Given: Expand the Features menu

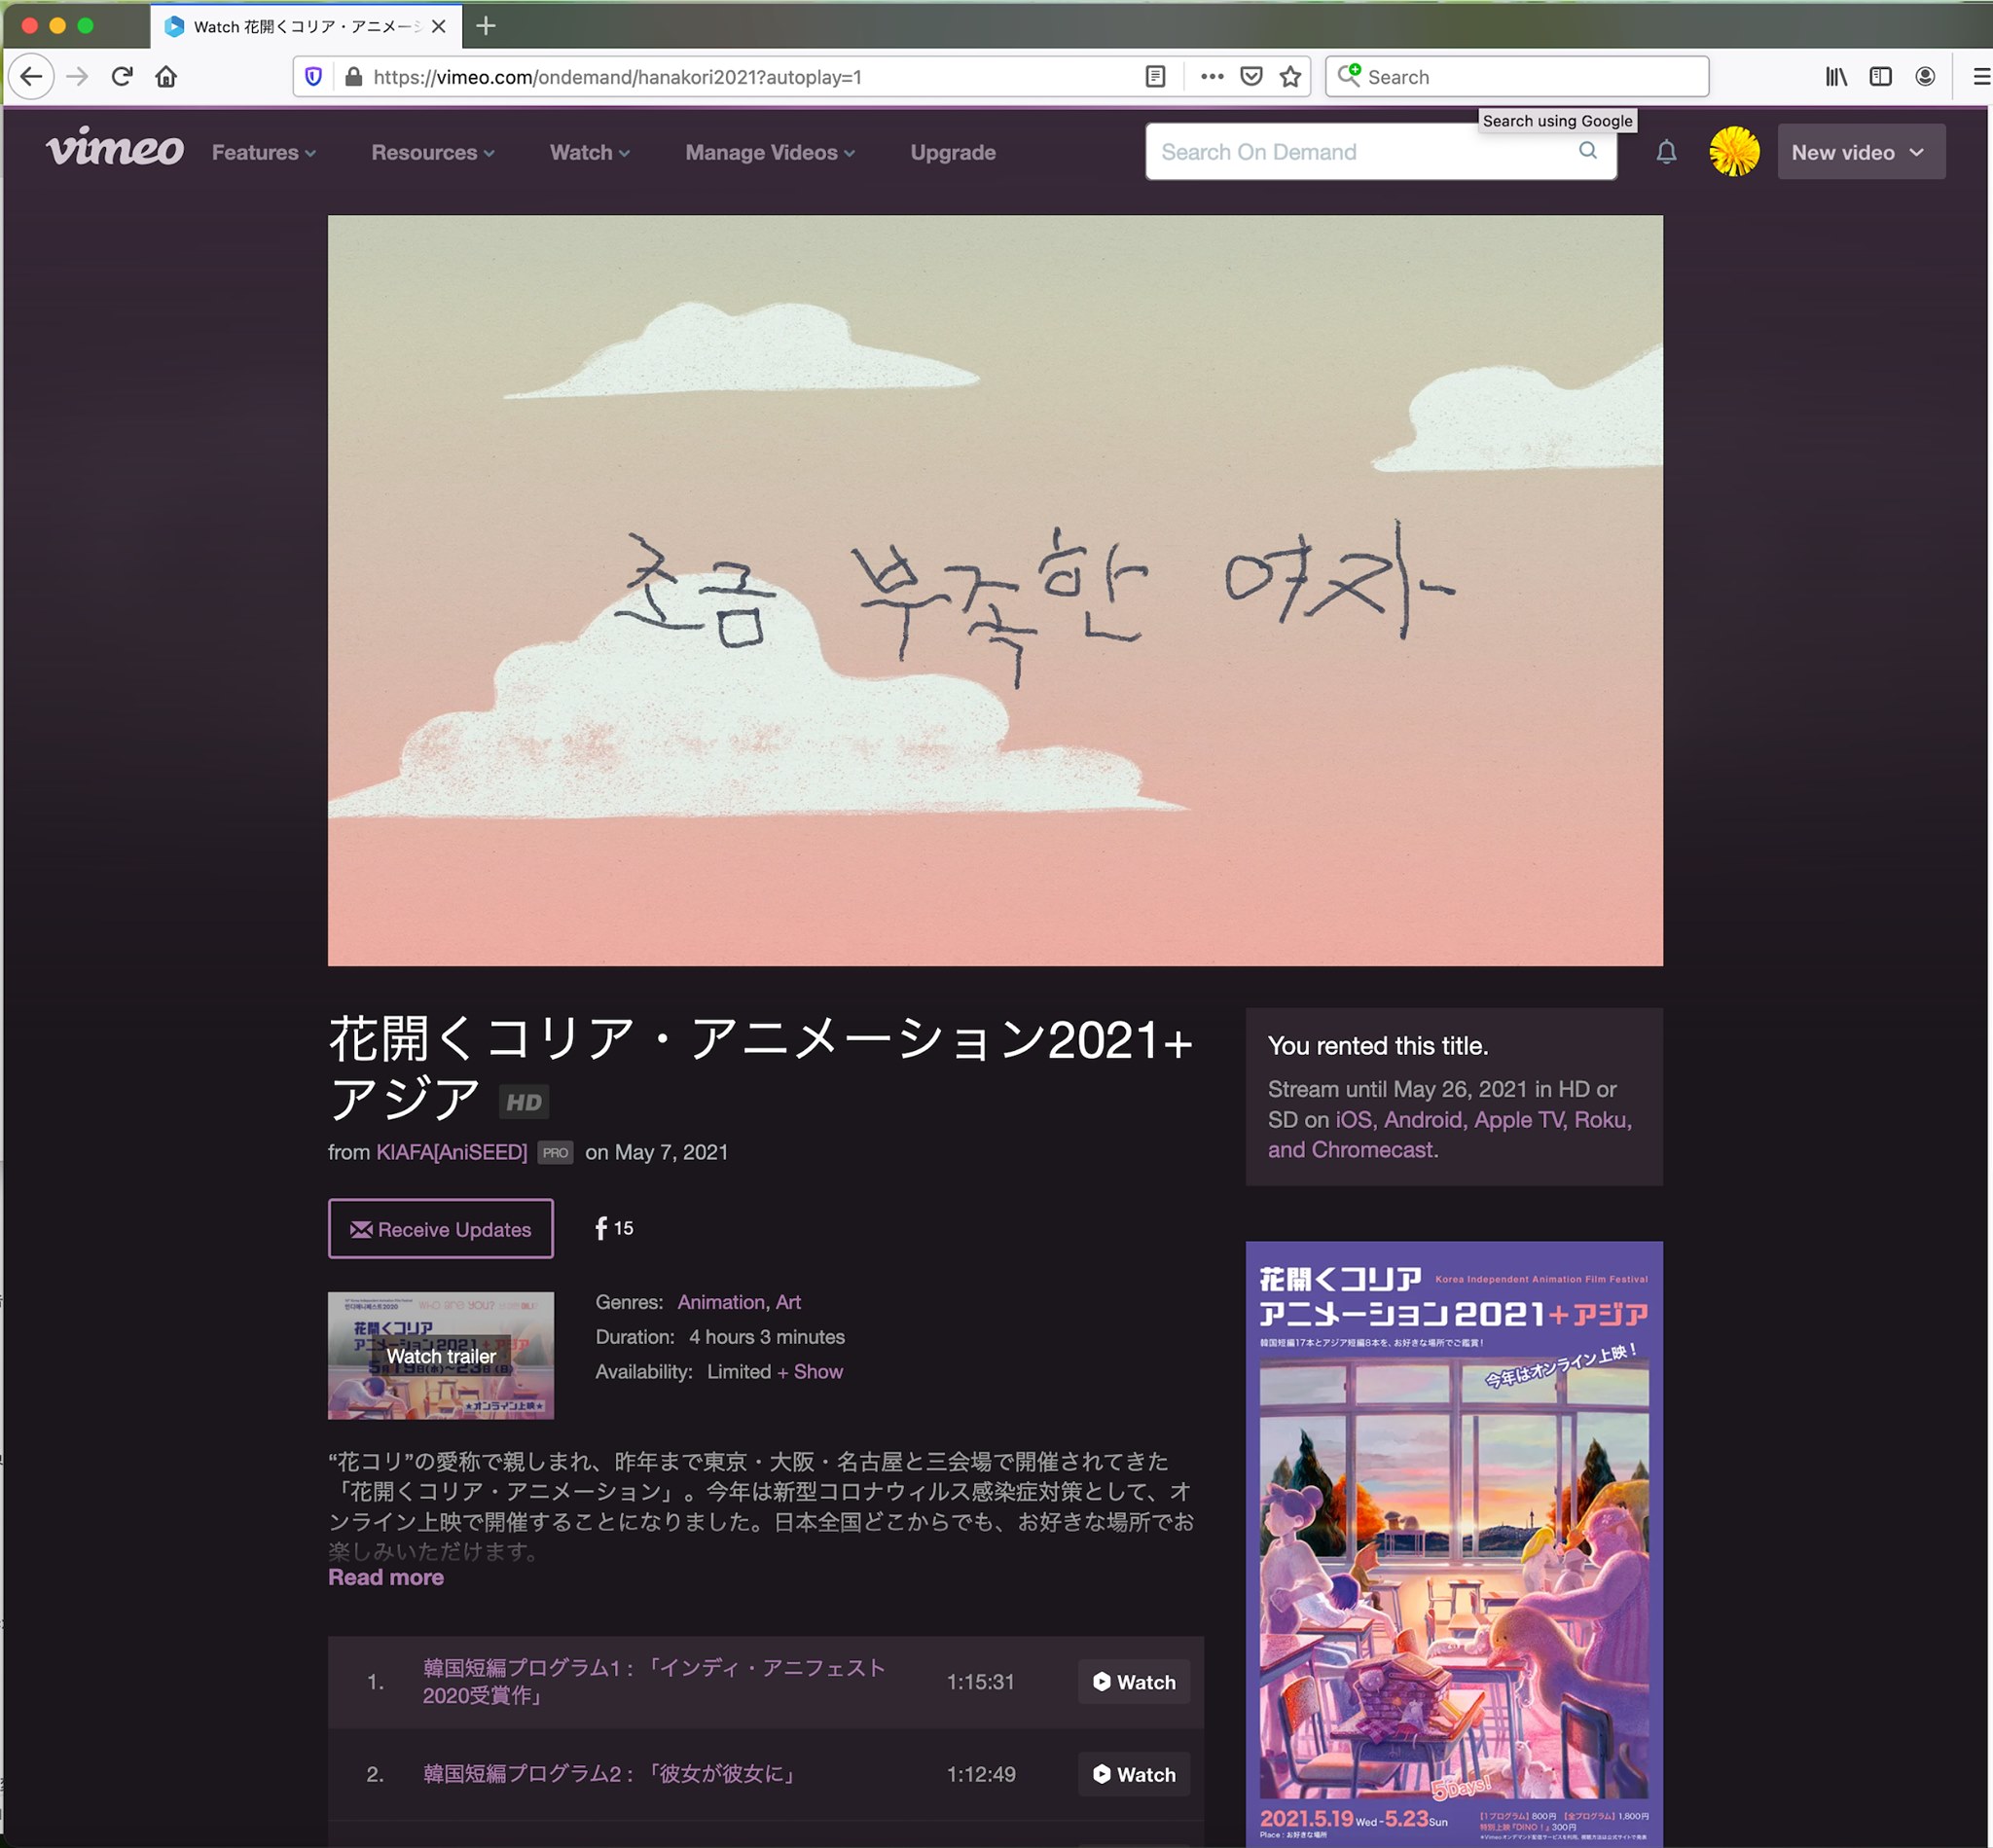Looking at the screenshot, I should click(x=264, y=153).
